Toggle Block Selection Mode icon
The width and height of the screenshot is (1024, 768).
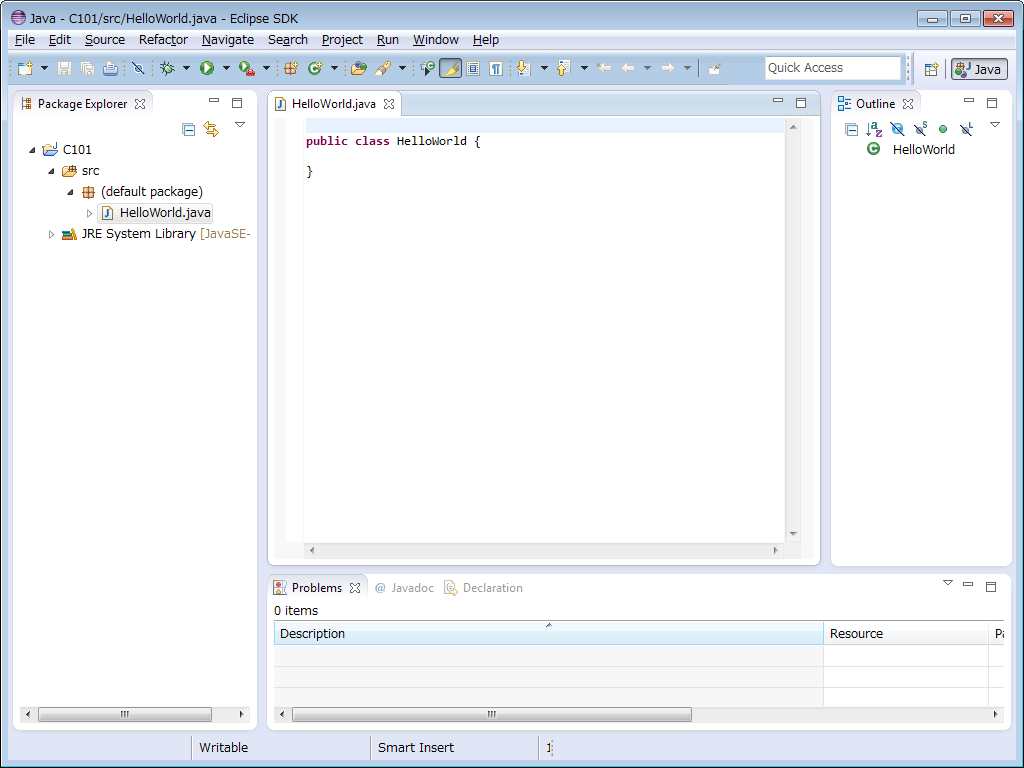(473, 68)
